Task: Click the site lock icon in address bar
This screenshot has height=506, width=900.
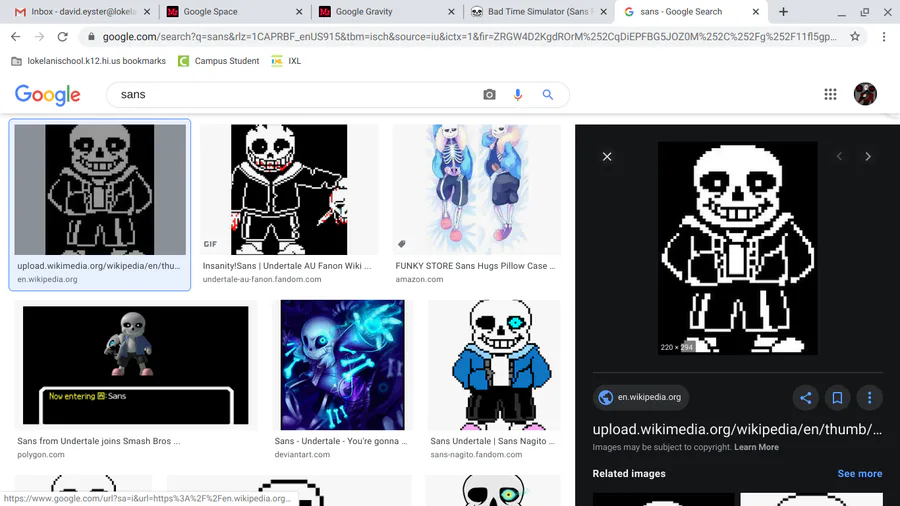Action: pyautogui.click(x=91, y=37)
